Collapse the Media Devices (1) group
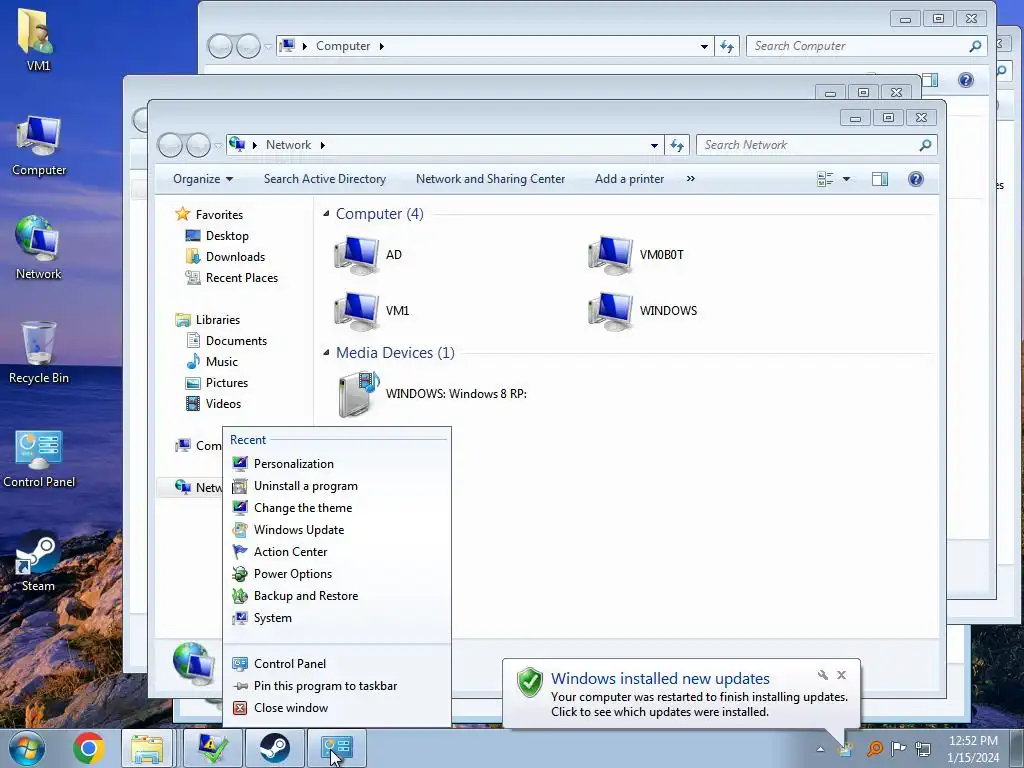Image resolution: width=1024 pixels, height=768 pixels. click(326, 353)
